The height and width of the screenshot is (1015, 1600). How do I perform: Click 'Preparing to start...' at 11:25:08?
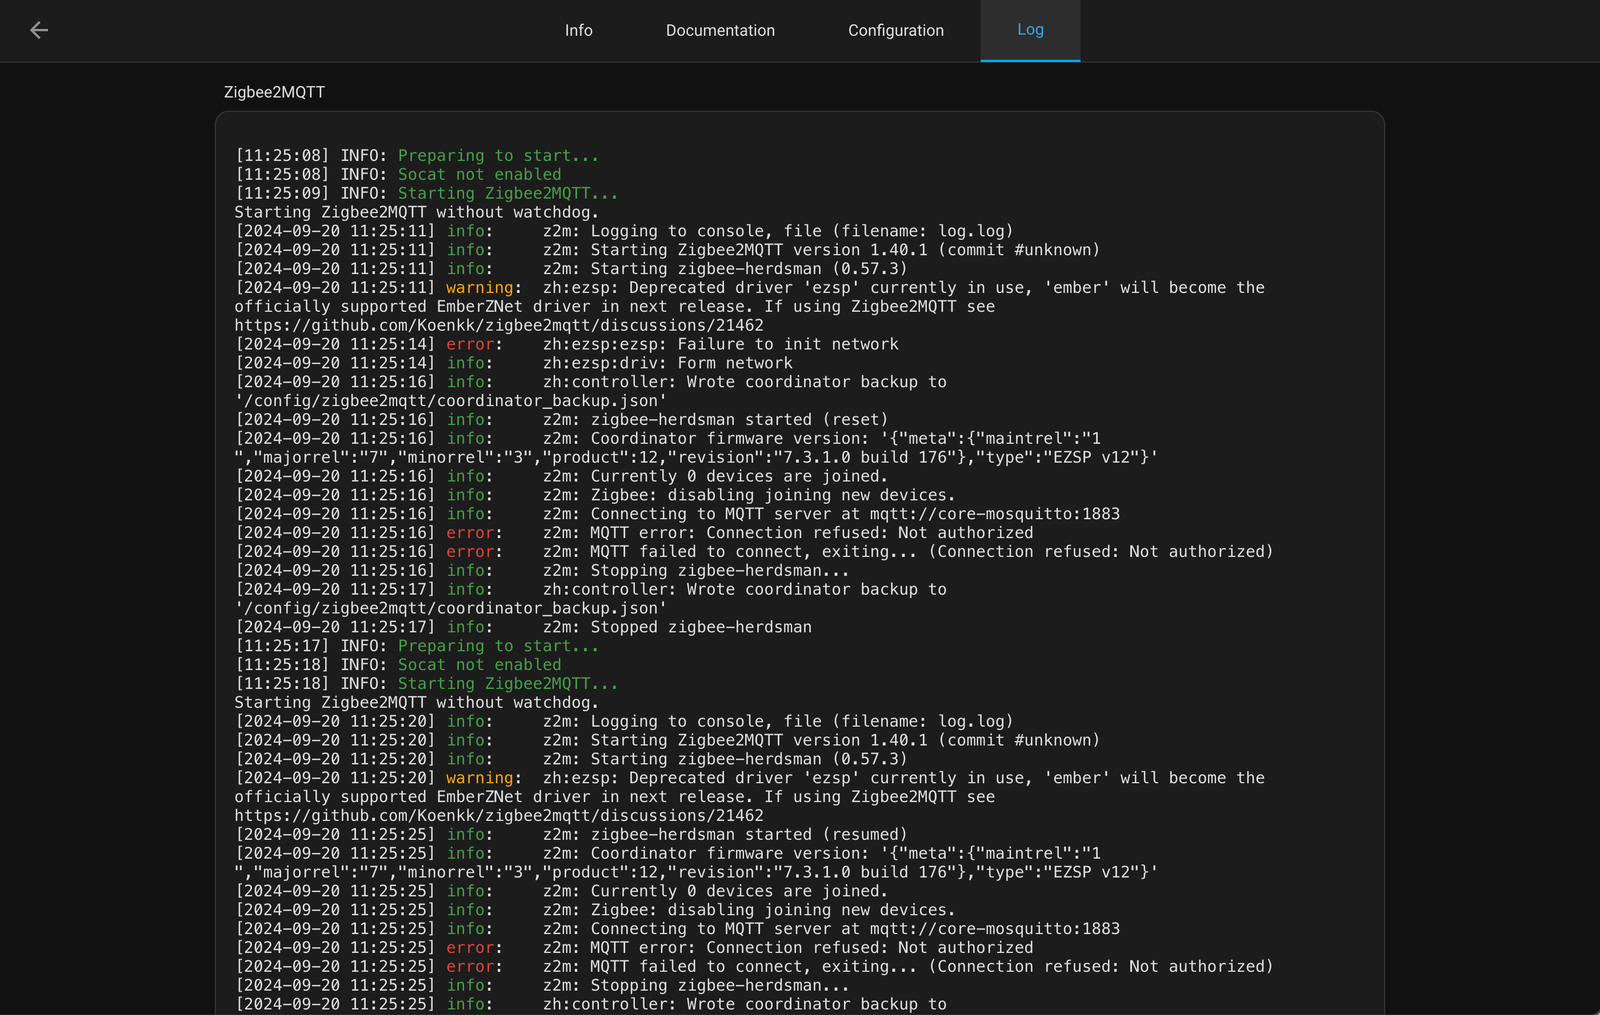pos(498,156)
